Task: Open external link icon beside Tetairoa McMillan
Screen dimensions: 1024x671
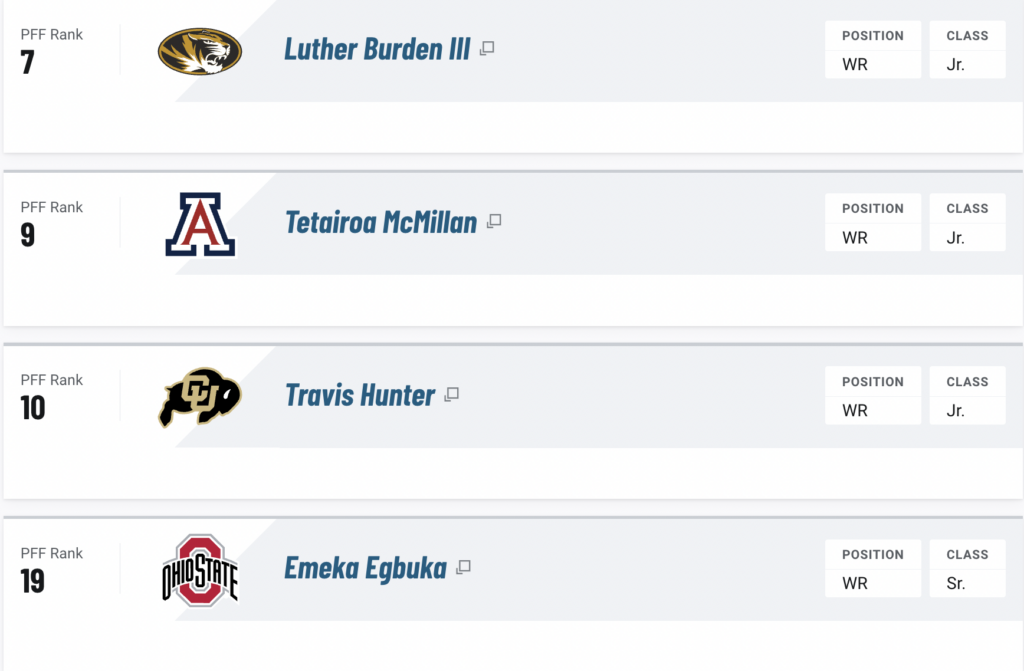Action: pyautogui.click(x=494, y=221)
